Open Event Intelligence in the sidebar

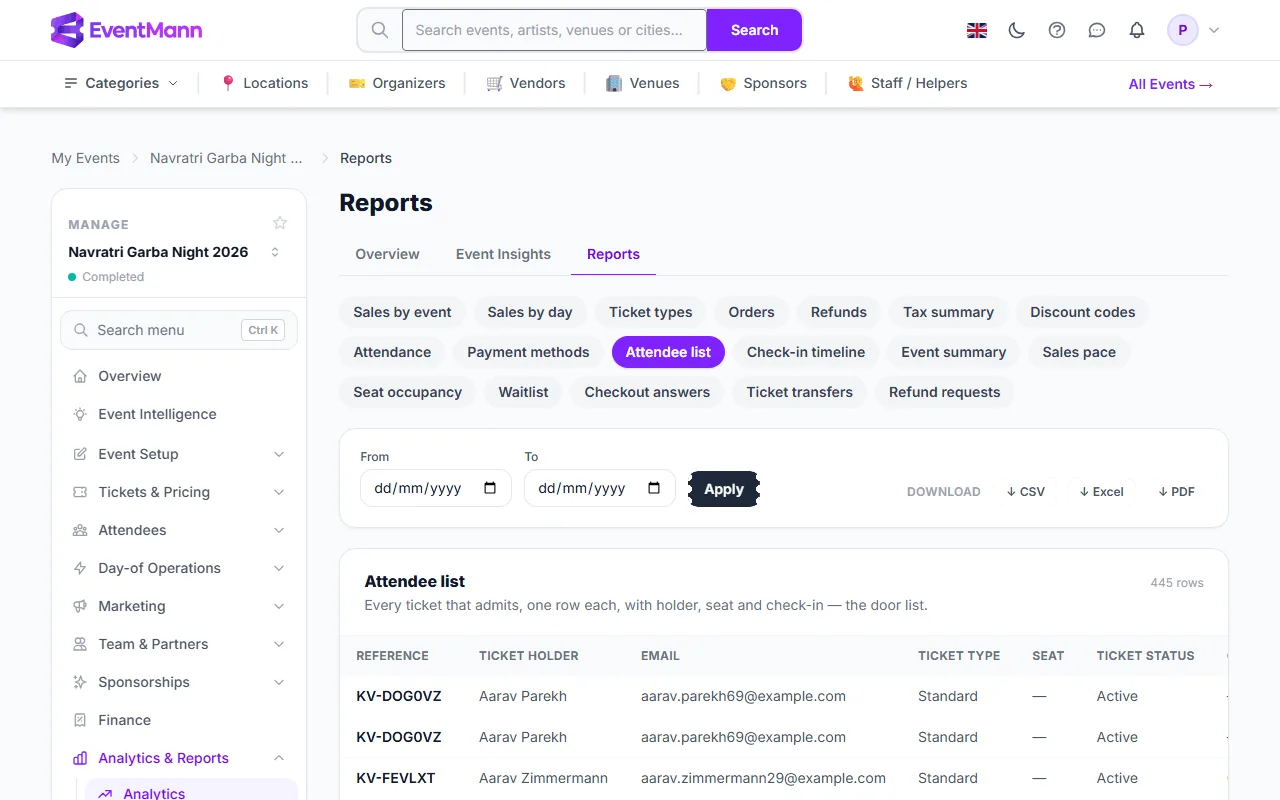coord(179,414)
